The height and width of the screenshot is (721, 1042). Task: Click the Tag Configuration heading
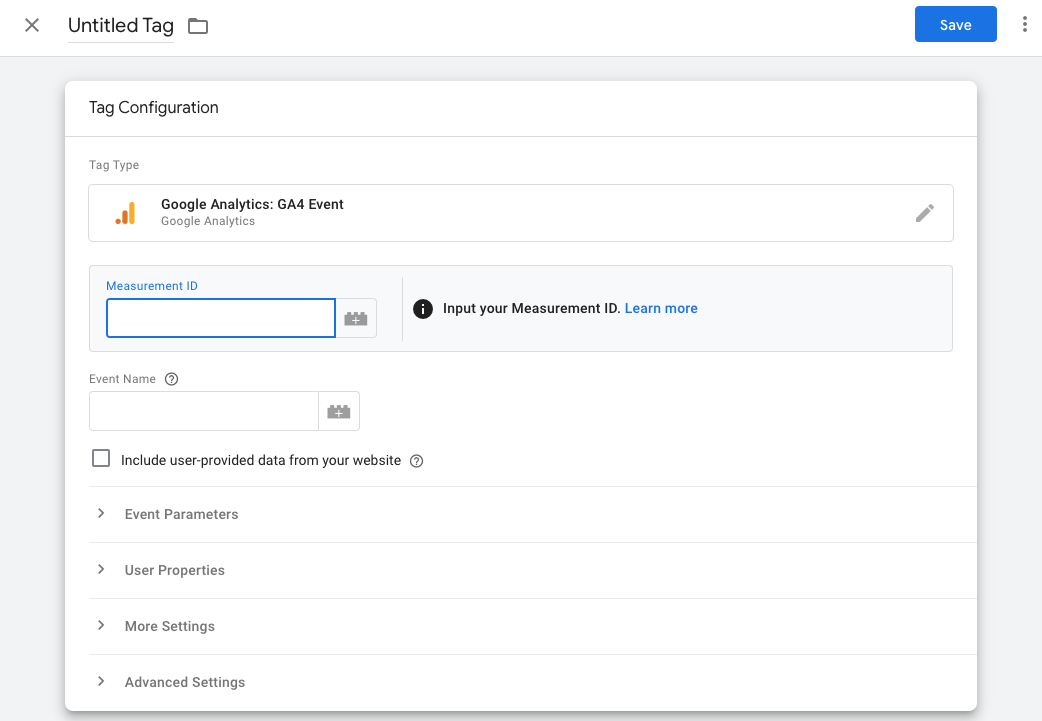coord(154,108)
